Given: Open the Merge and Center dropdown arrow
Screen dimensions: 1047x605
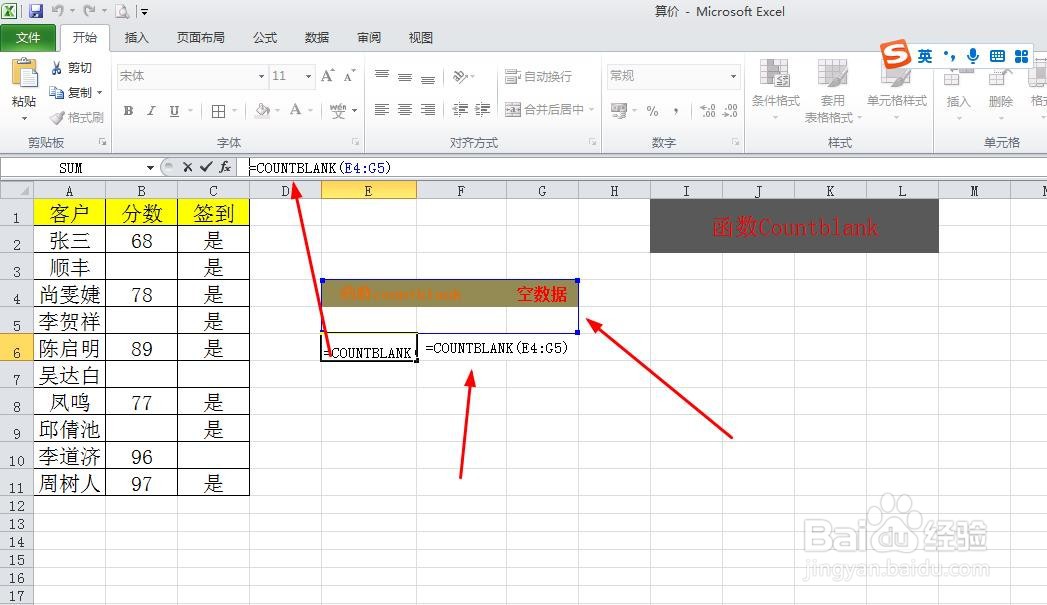Looking at the screenshot, I should (x=592, y=110).
